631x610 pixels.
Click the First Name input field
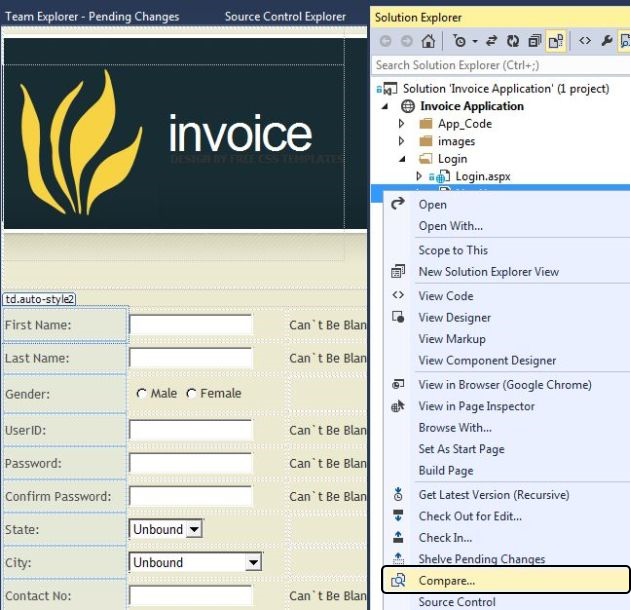click(x=190, y=324)
